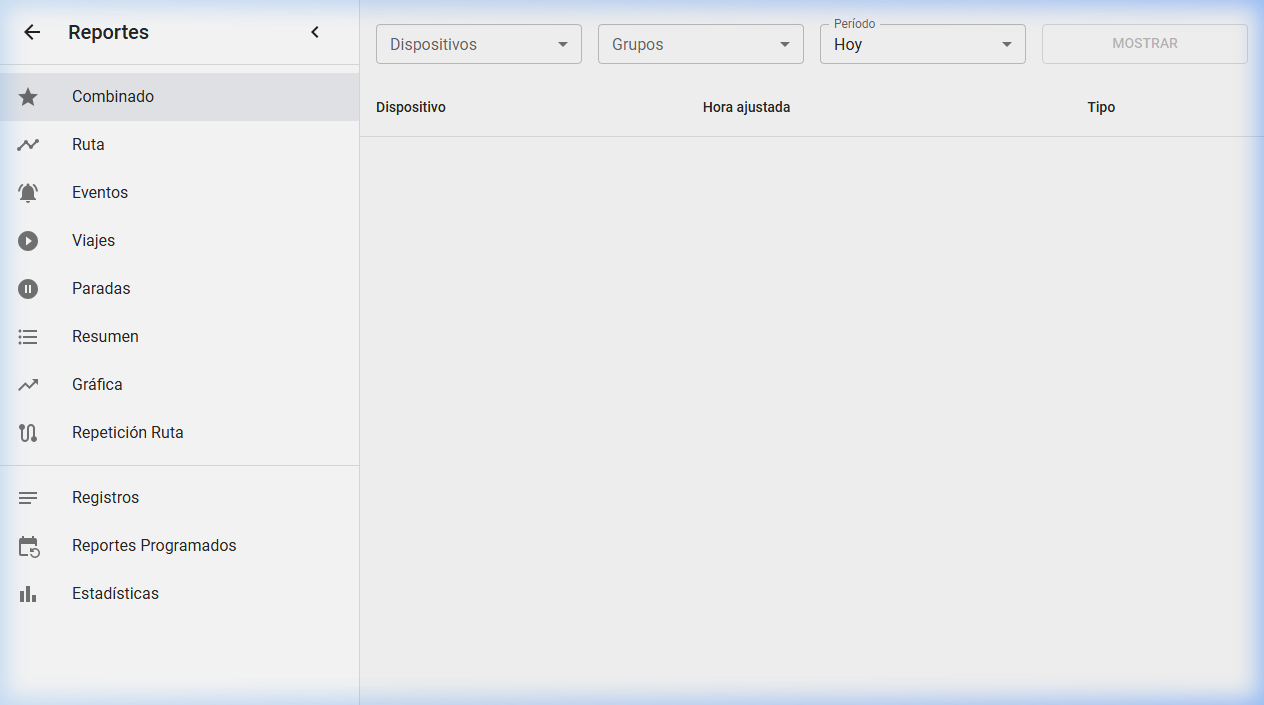Click the Estadísticas bar chart icon
1264x705 pixels.
(28, 594)
